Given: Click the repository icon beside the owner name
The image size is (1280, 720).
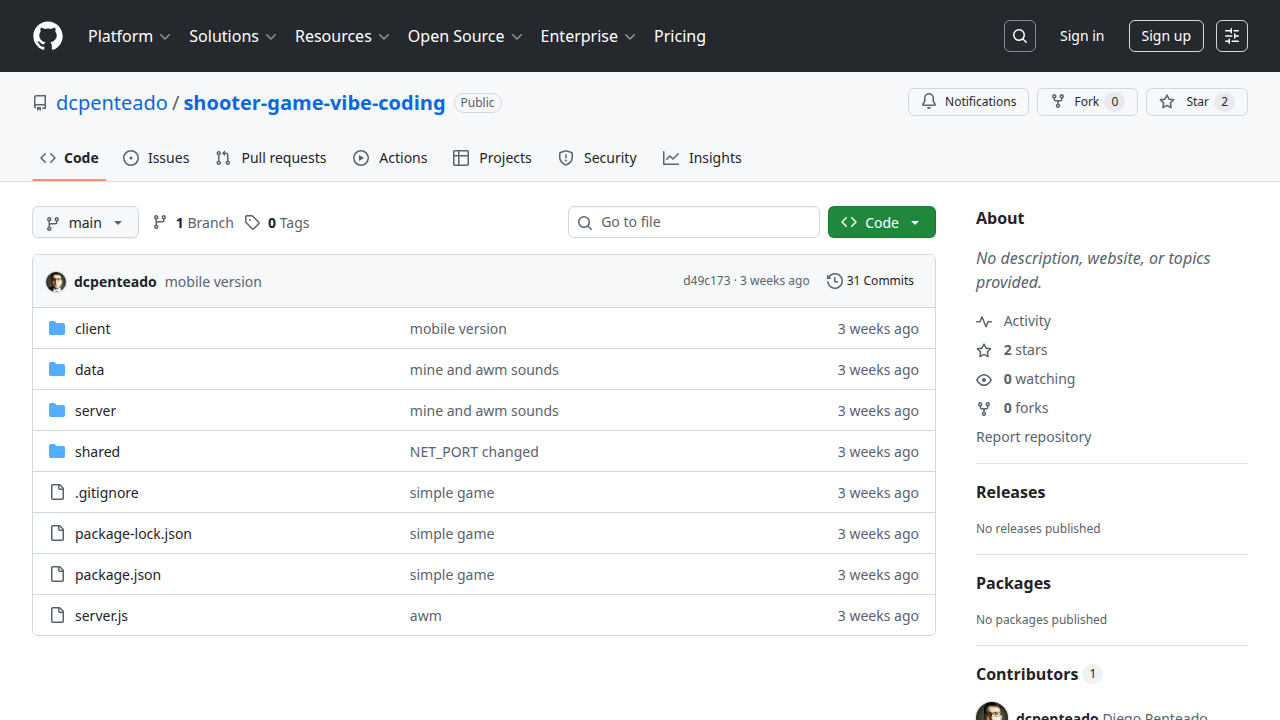Looking at the screenshot, I should (40, 103).
